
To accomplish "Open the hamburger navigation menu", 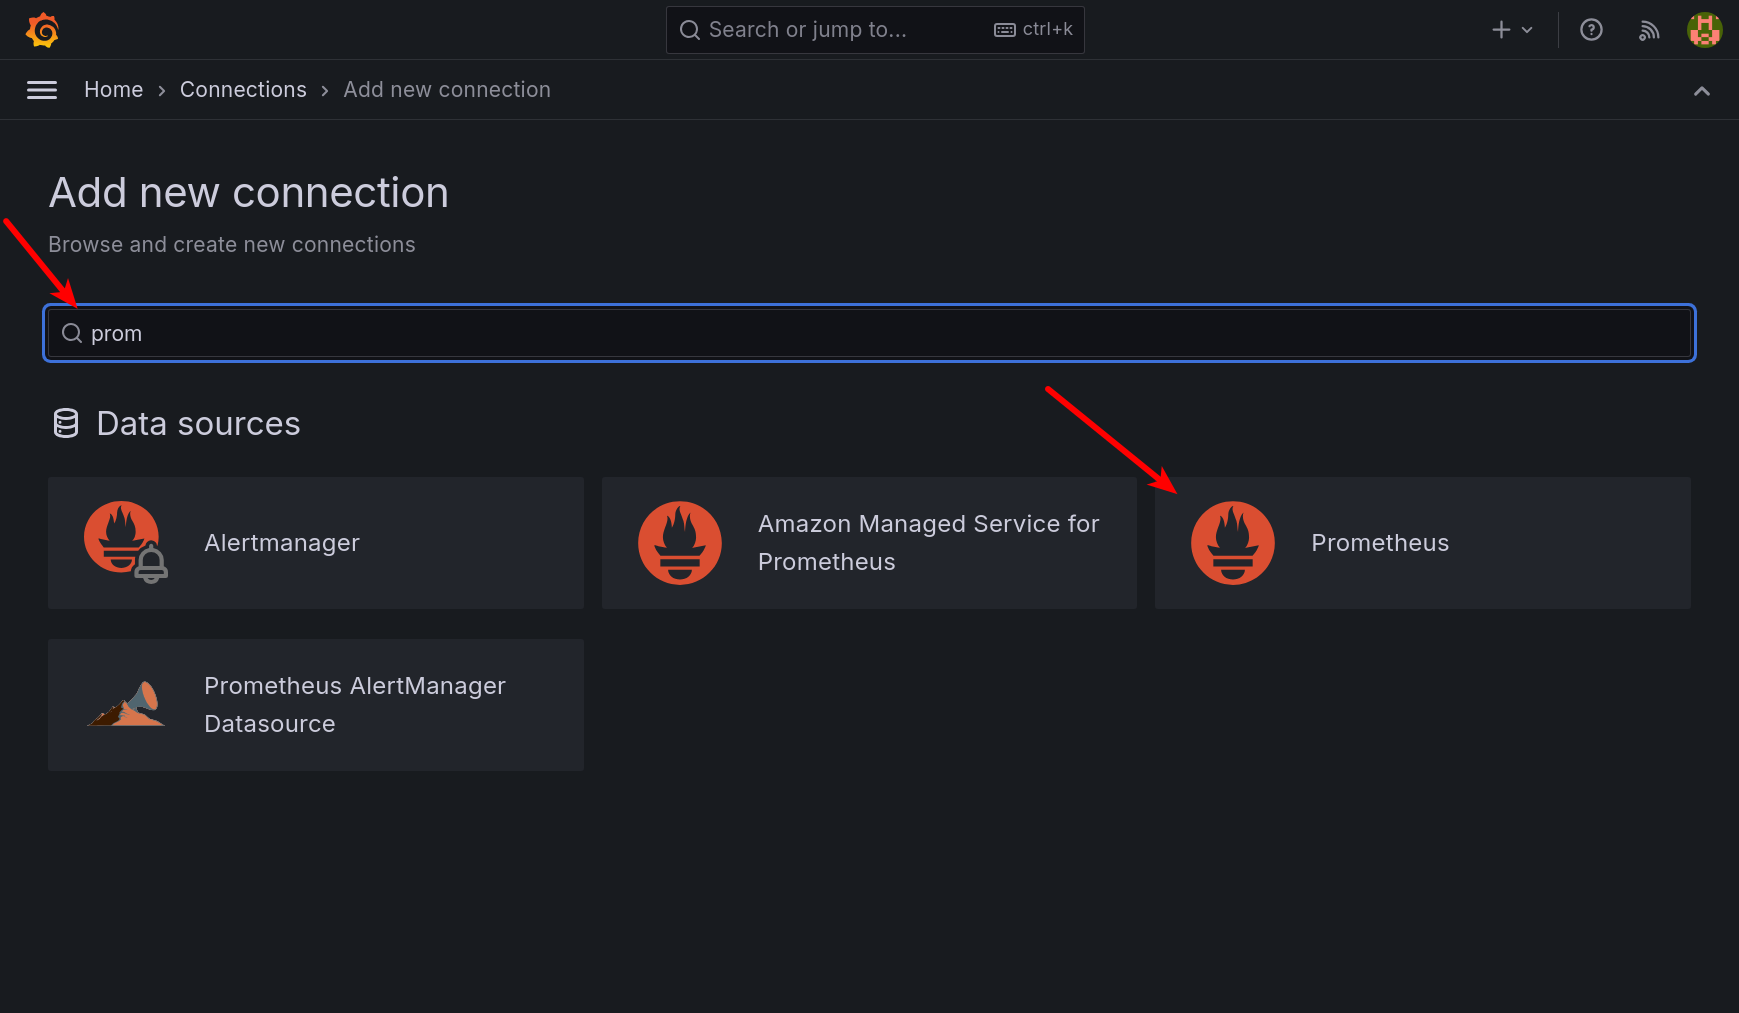I will [42, 90].
